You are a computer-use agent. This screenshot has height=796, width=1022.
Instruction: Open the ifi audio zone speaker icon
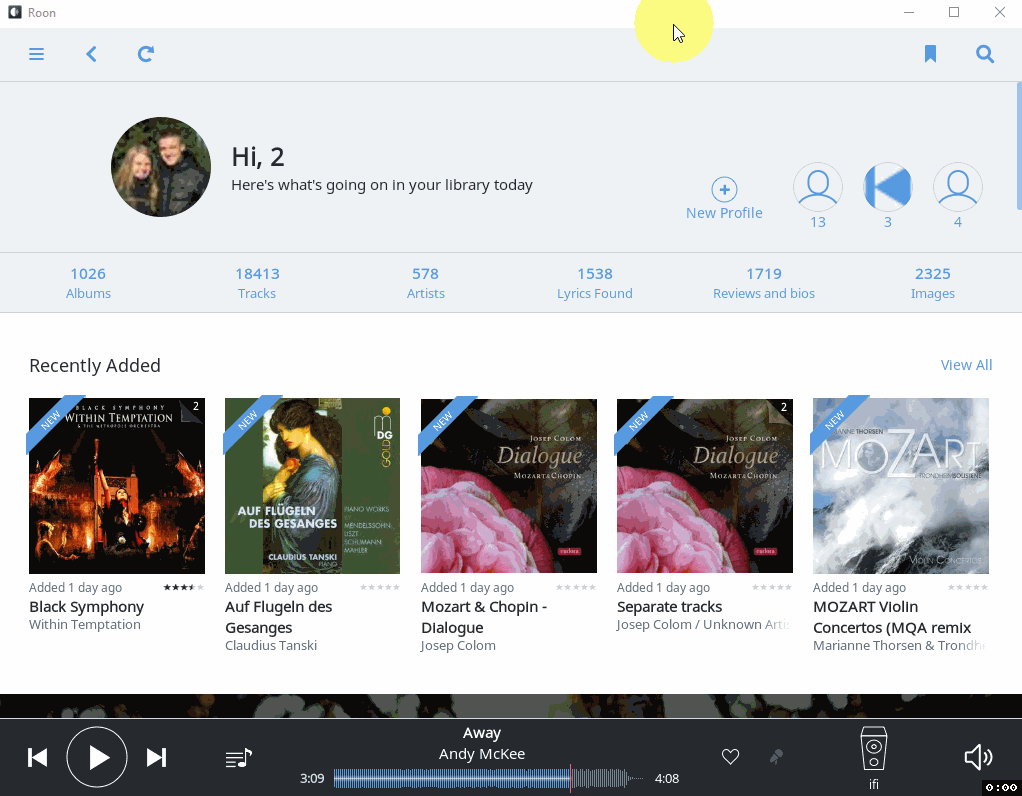click(x=873, y=749)
